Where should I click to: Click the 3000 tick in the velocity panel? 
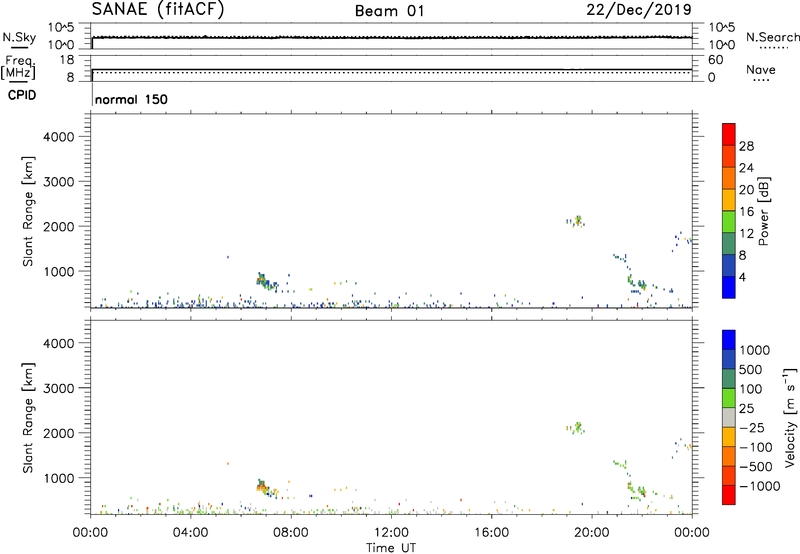click(58, 388)
